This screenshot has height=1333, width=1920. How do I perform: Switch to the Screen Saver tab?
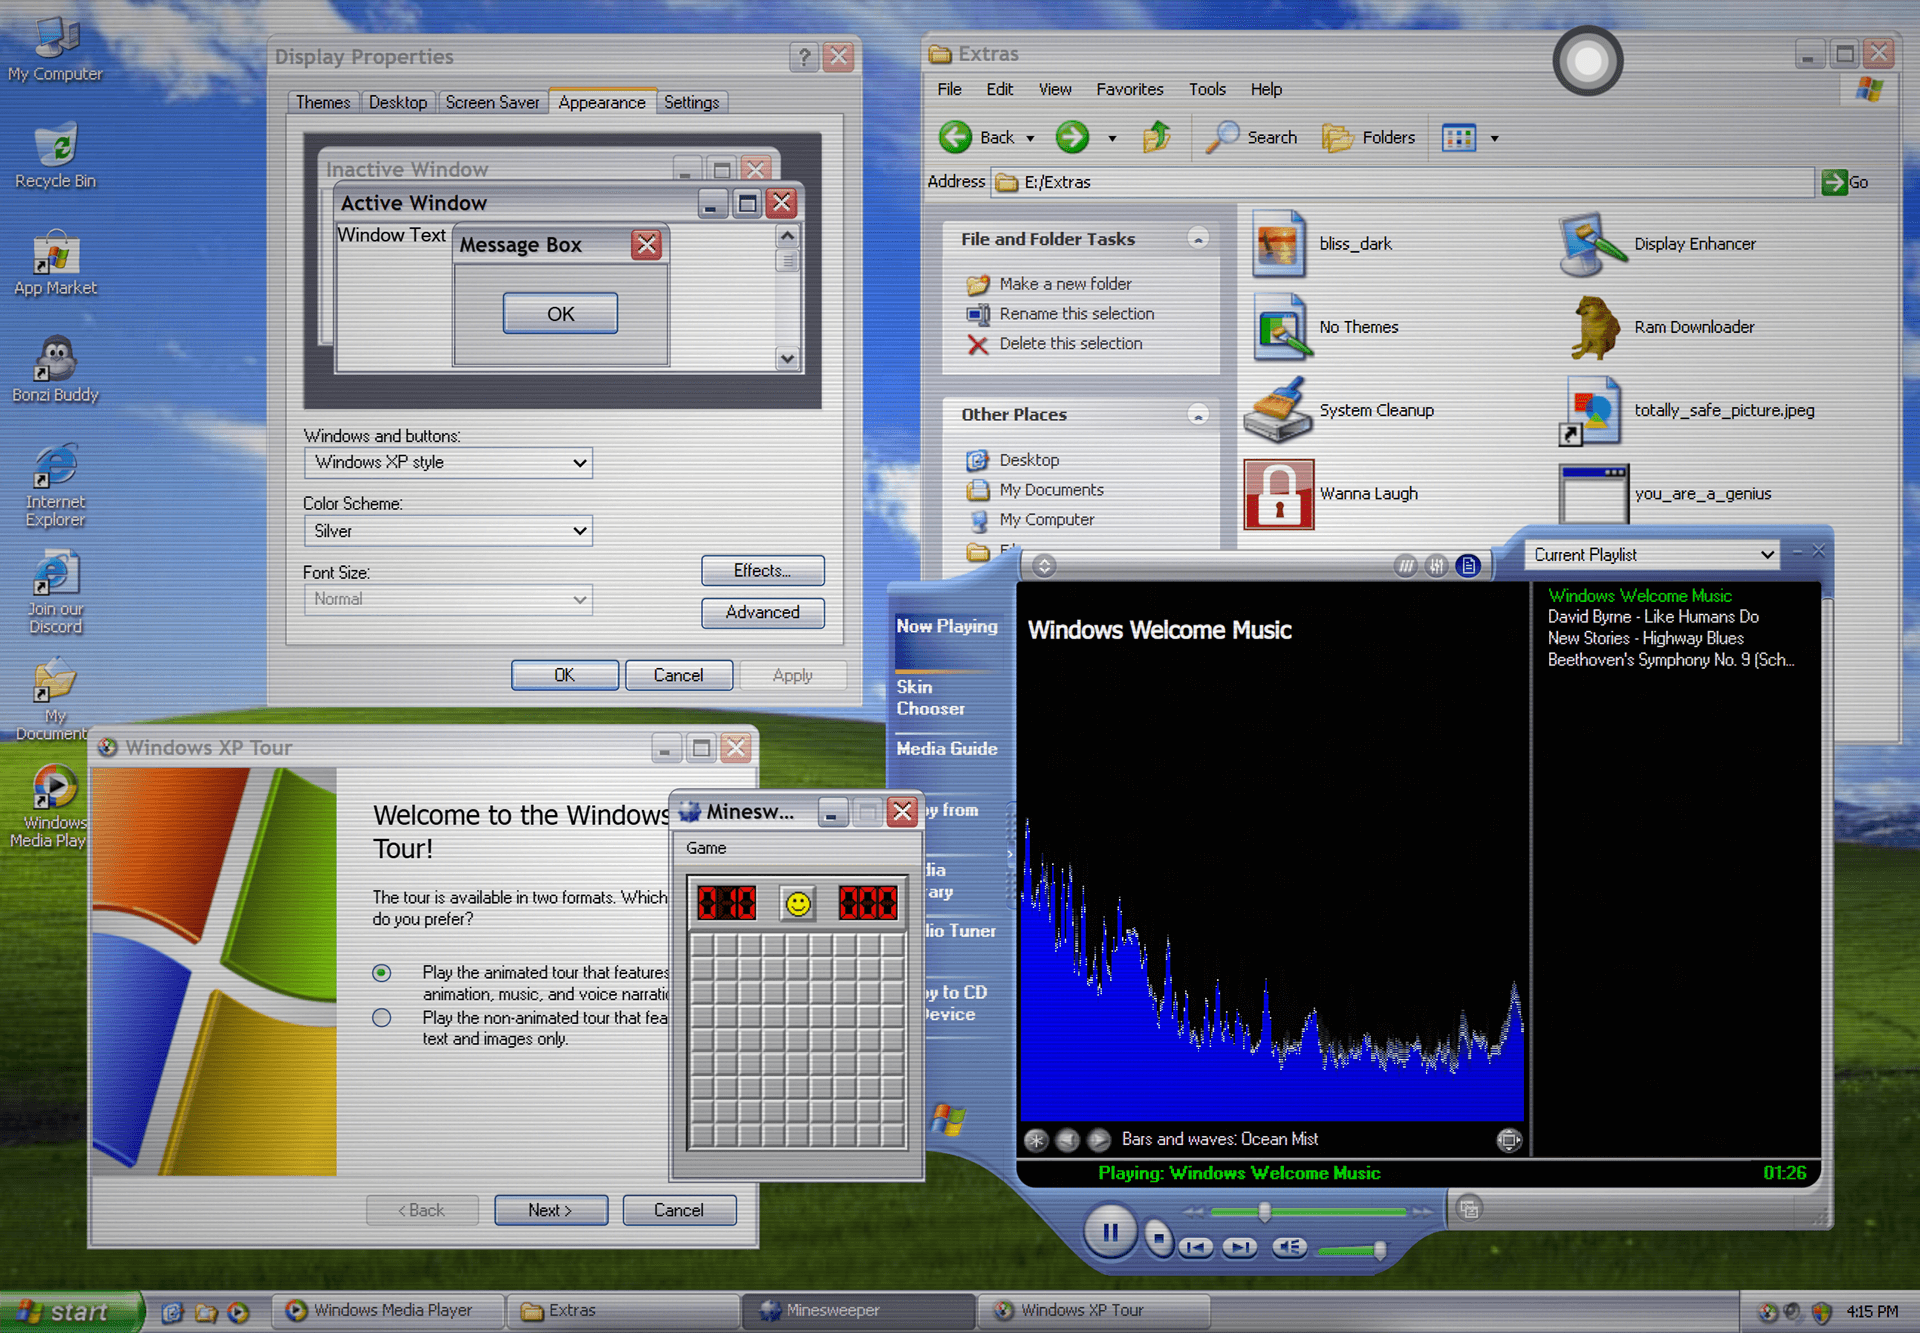(492, 101)
